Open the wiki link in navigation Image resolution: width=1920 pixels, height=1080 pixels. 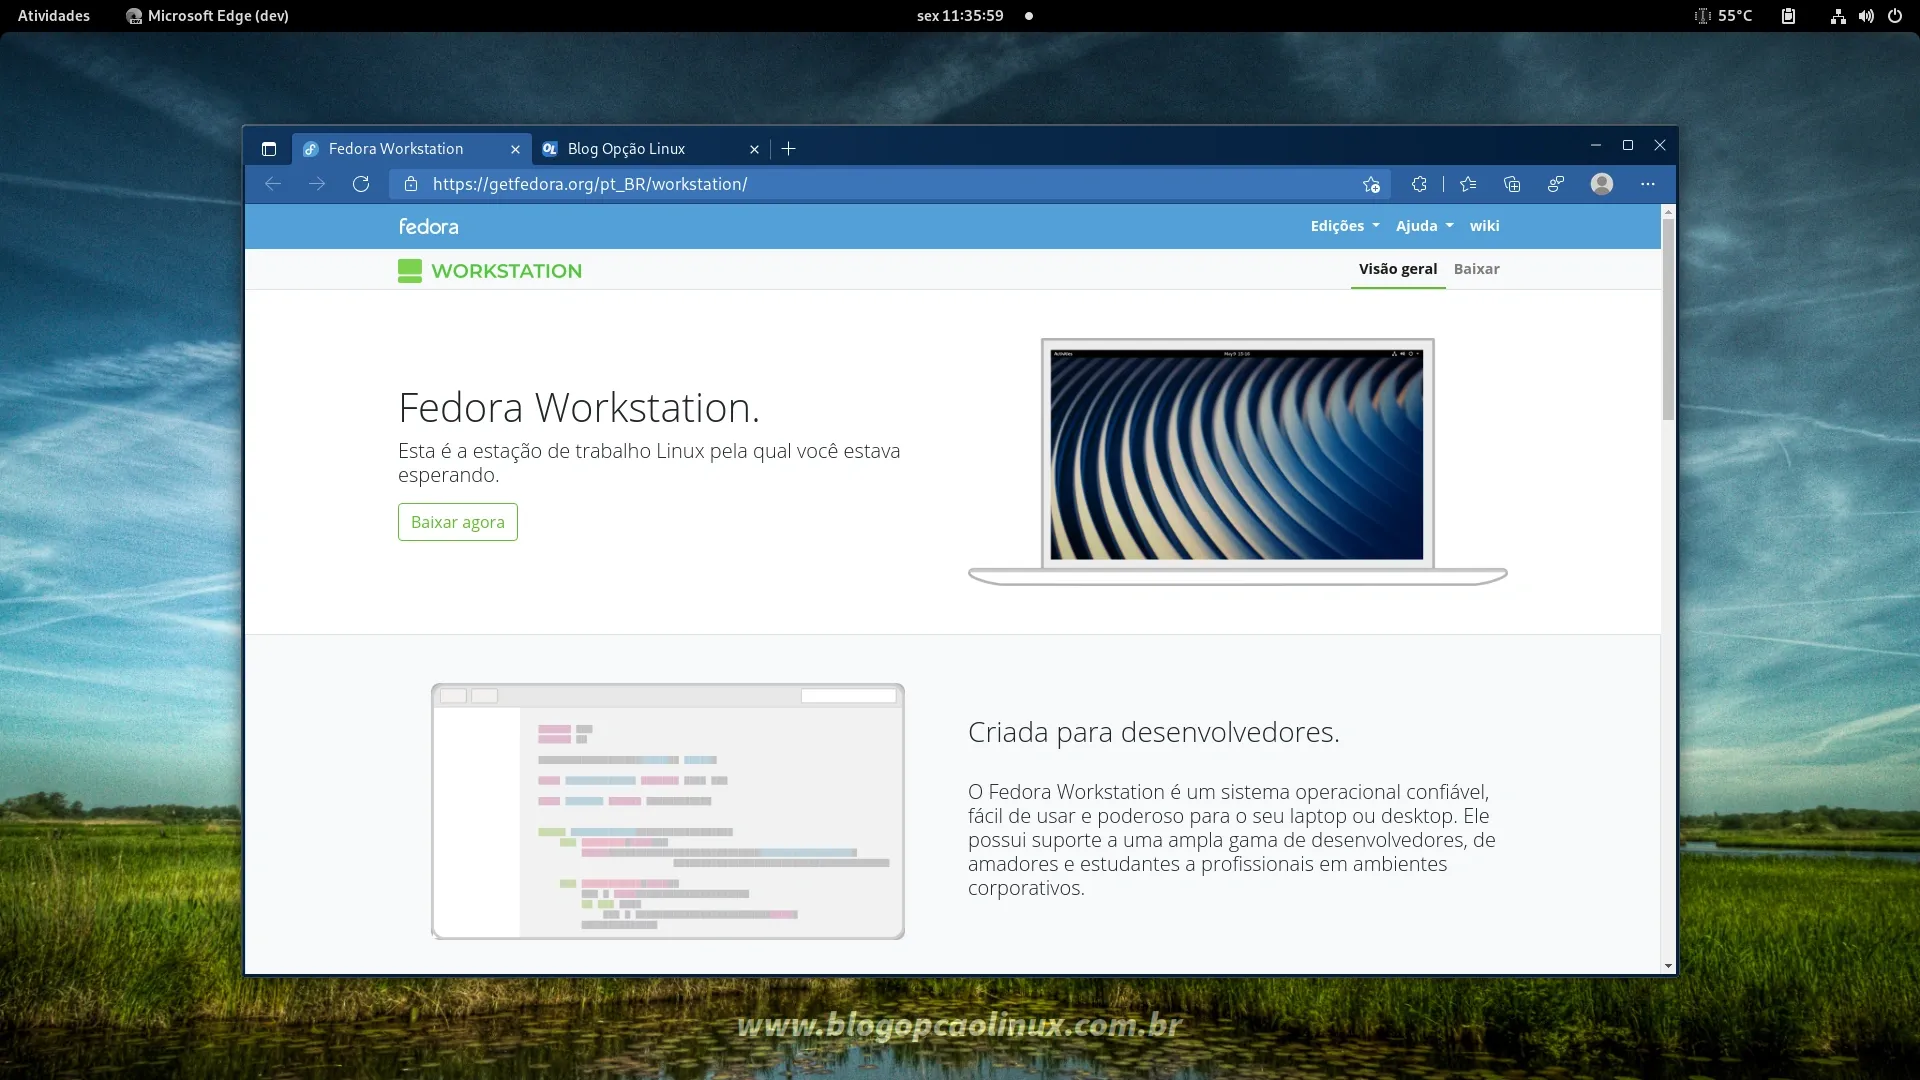(1484, 225)
